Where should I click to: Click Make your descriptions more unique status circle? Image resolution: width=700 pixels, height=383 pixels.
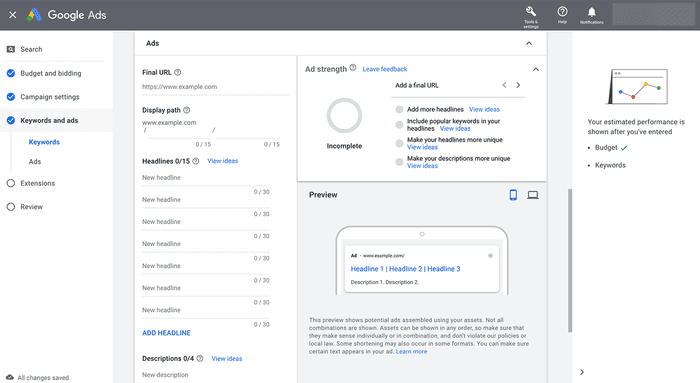click(399, 162)
